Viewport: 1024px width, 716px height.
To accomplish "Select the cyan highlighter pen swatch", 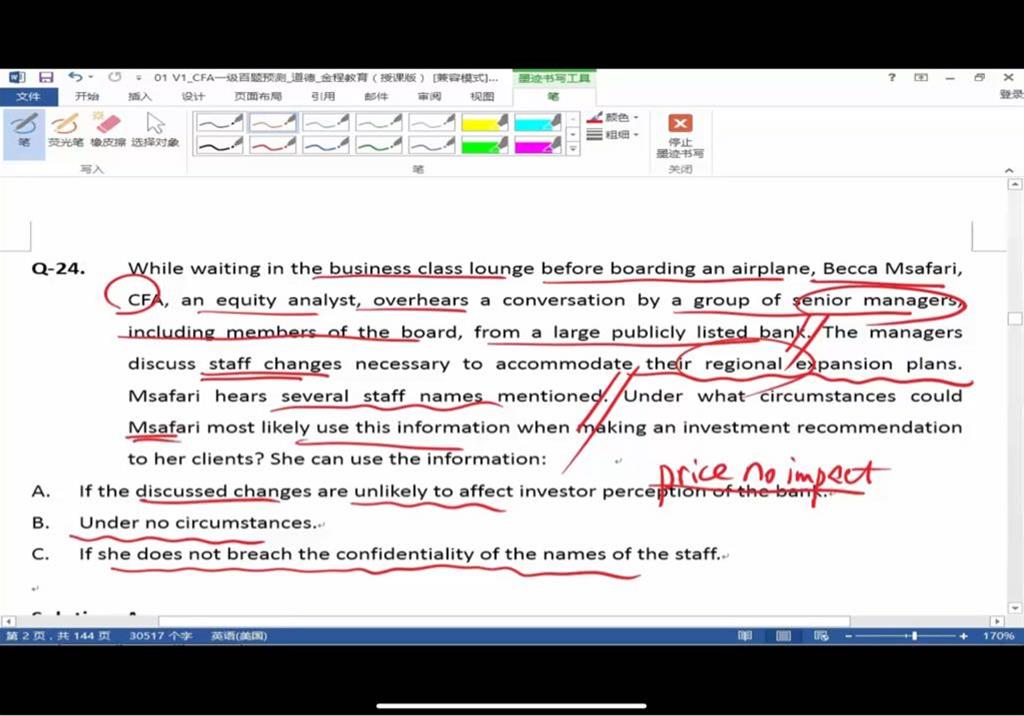I will (x=537, y=122).
